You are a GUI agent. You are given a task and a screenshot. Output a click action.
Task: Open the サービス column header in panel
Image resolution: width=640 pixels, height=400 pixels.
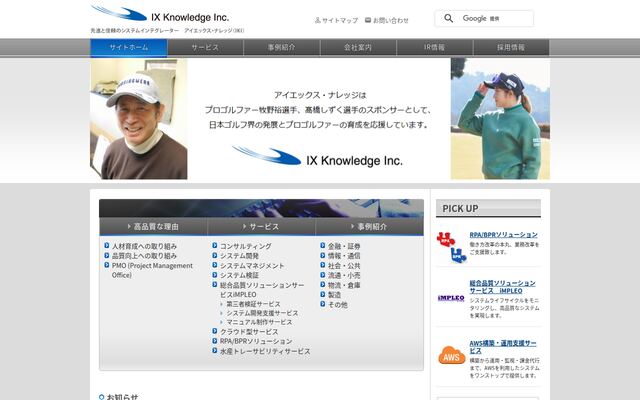(x=261, y=227)
